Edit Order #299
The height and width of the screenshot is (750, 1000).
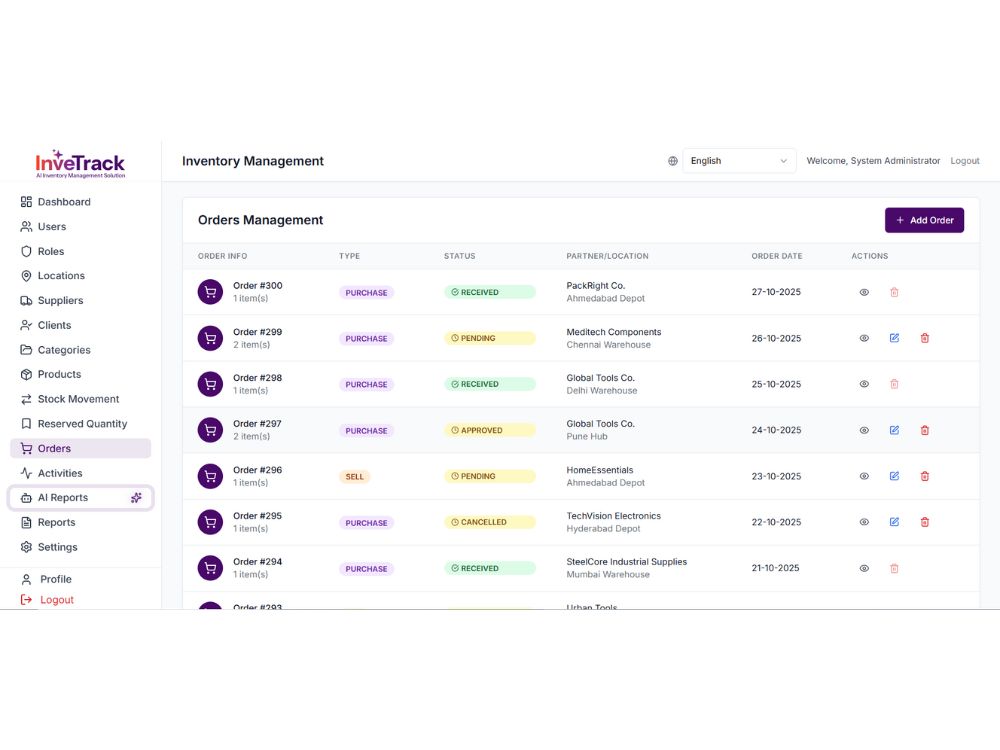(894, 338)
